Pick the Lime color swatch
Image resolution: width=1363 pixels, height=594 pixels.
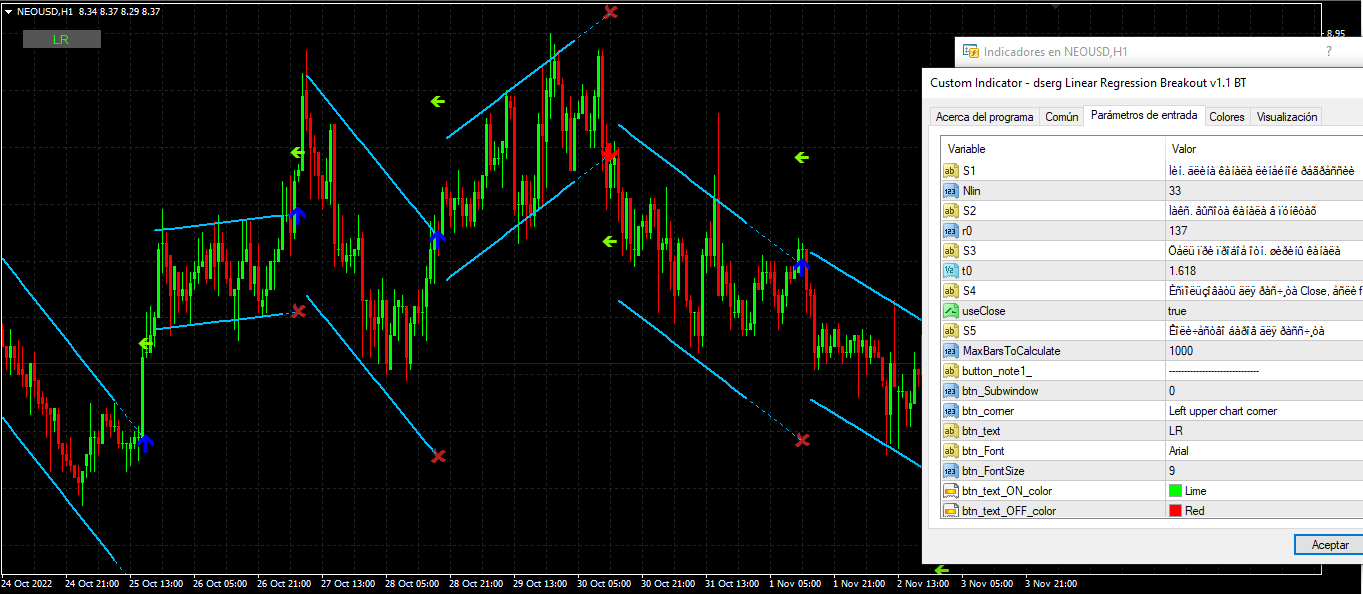point(1175,491)
